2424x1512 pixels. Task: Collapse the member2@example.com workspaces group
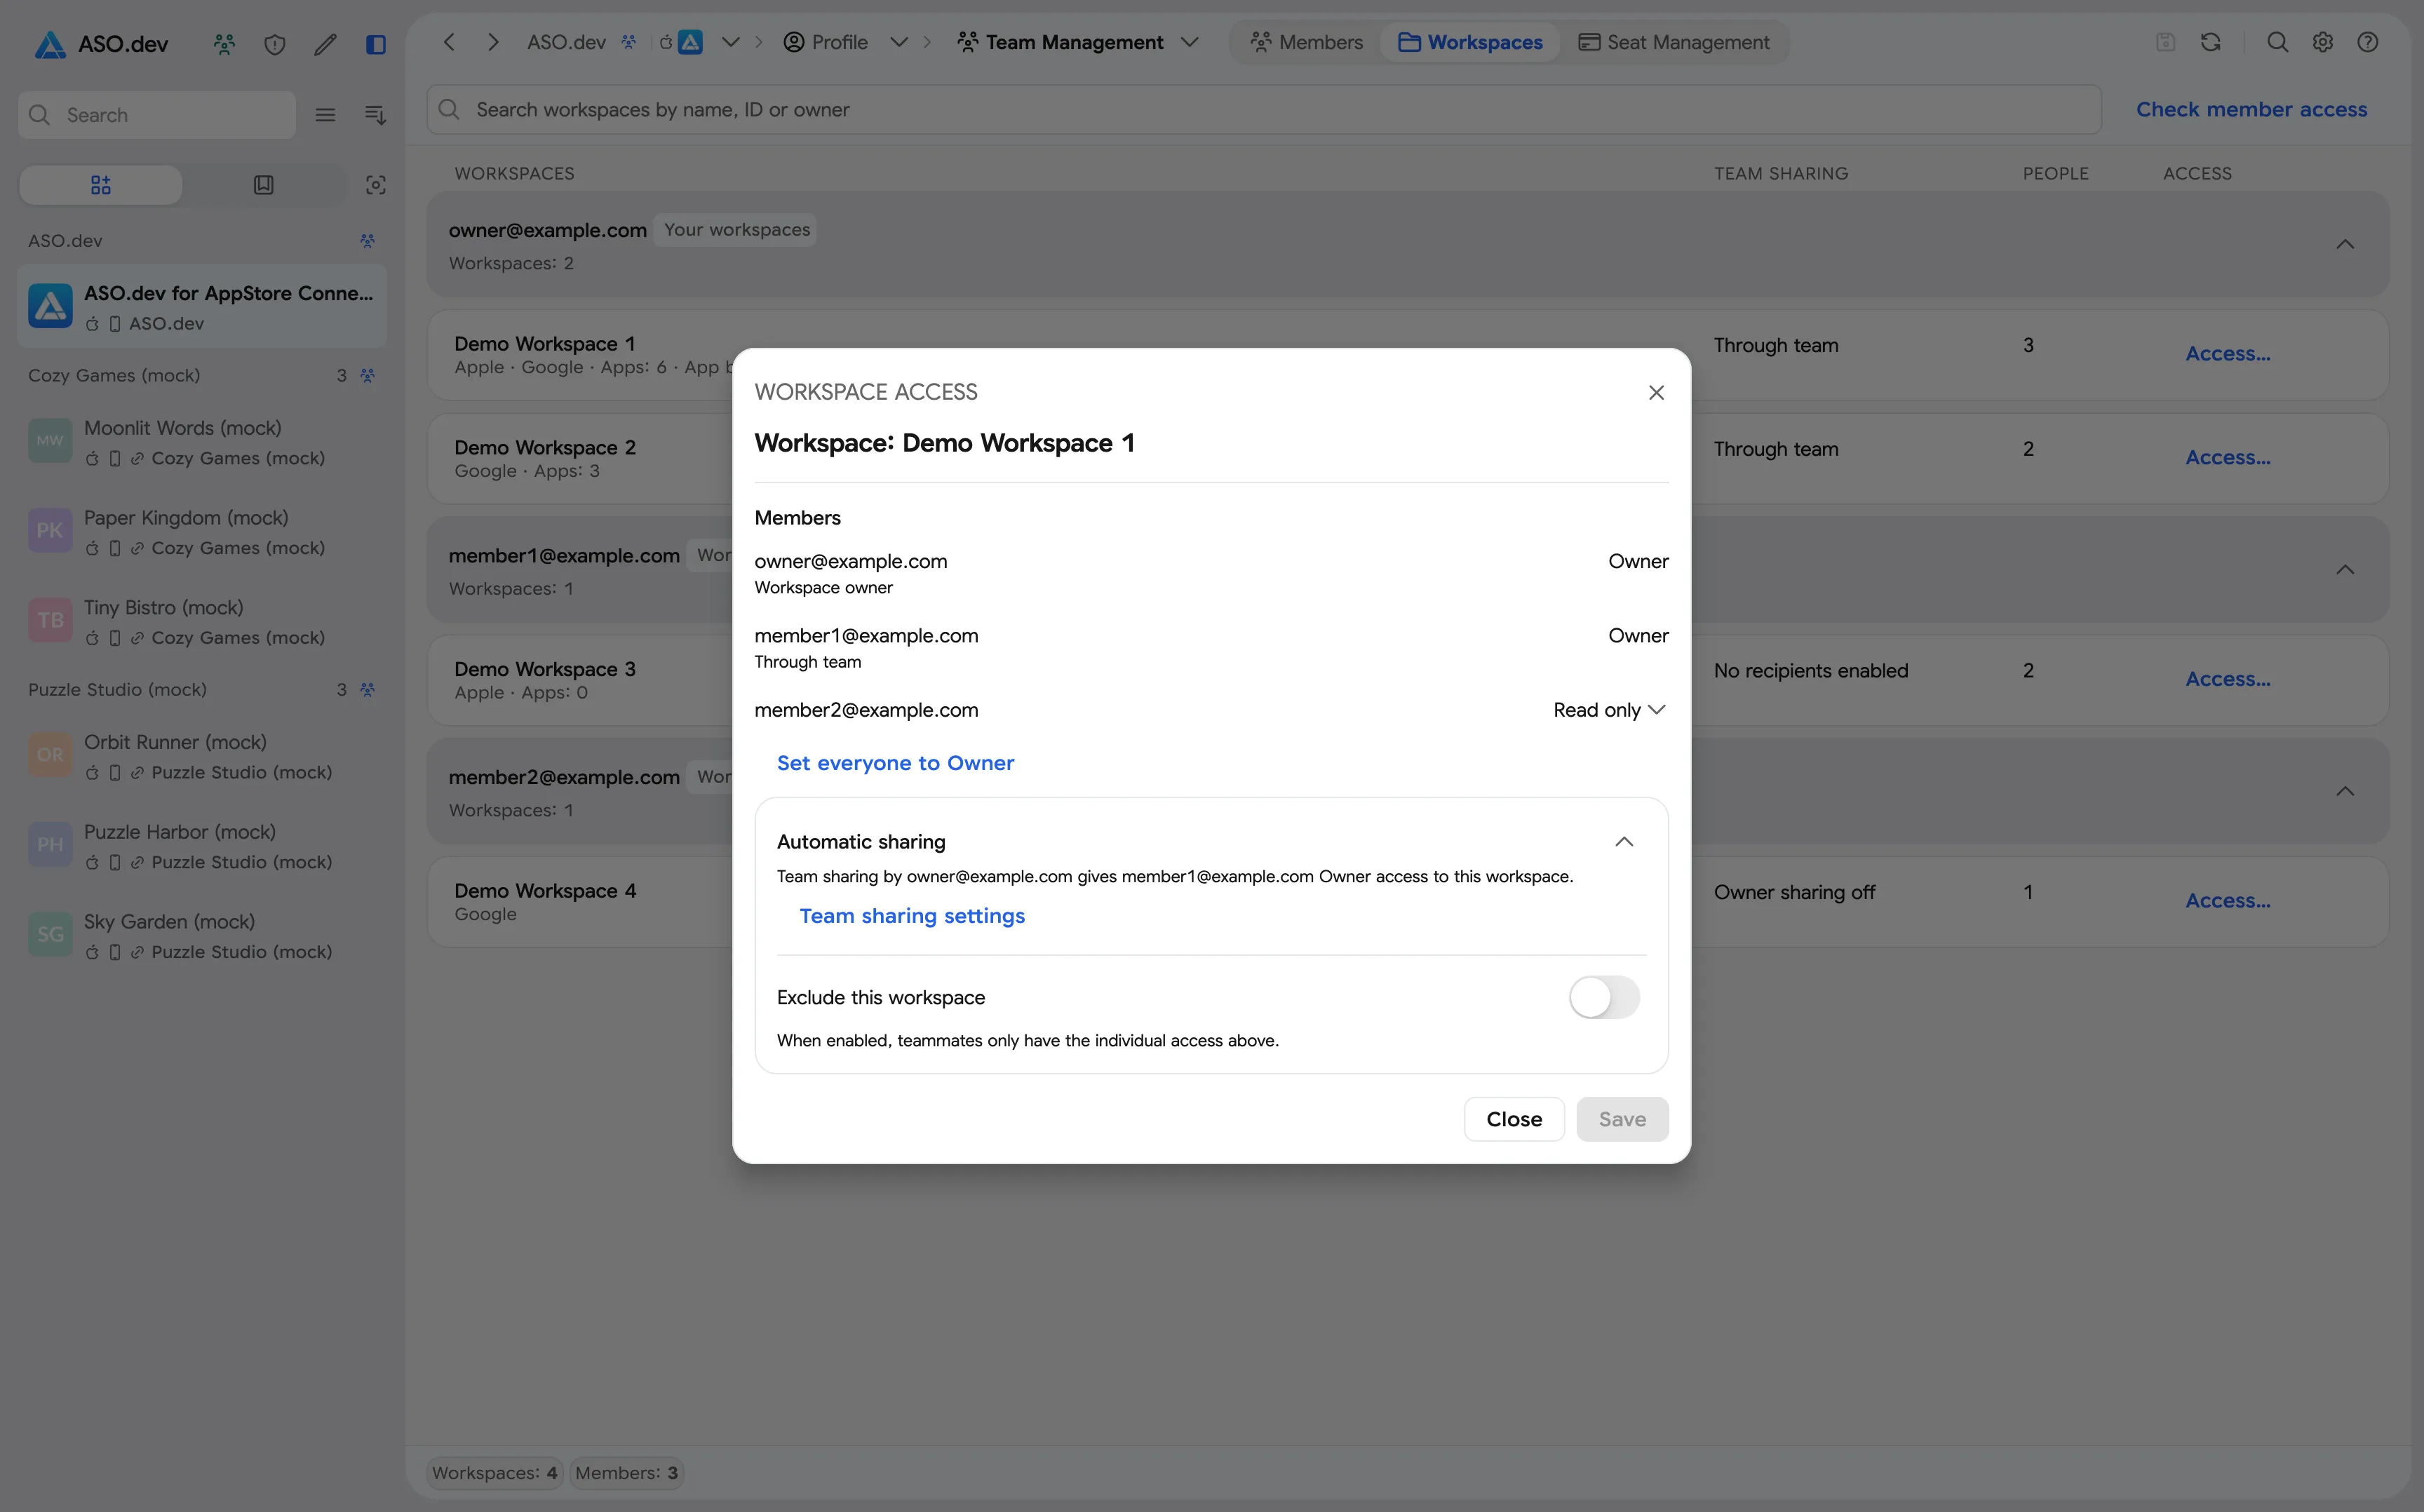pos(2345,792)
